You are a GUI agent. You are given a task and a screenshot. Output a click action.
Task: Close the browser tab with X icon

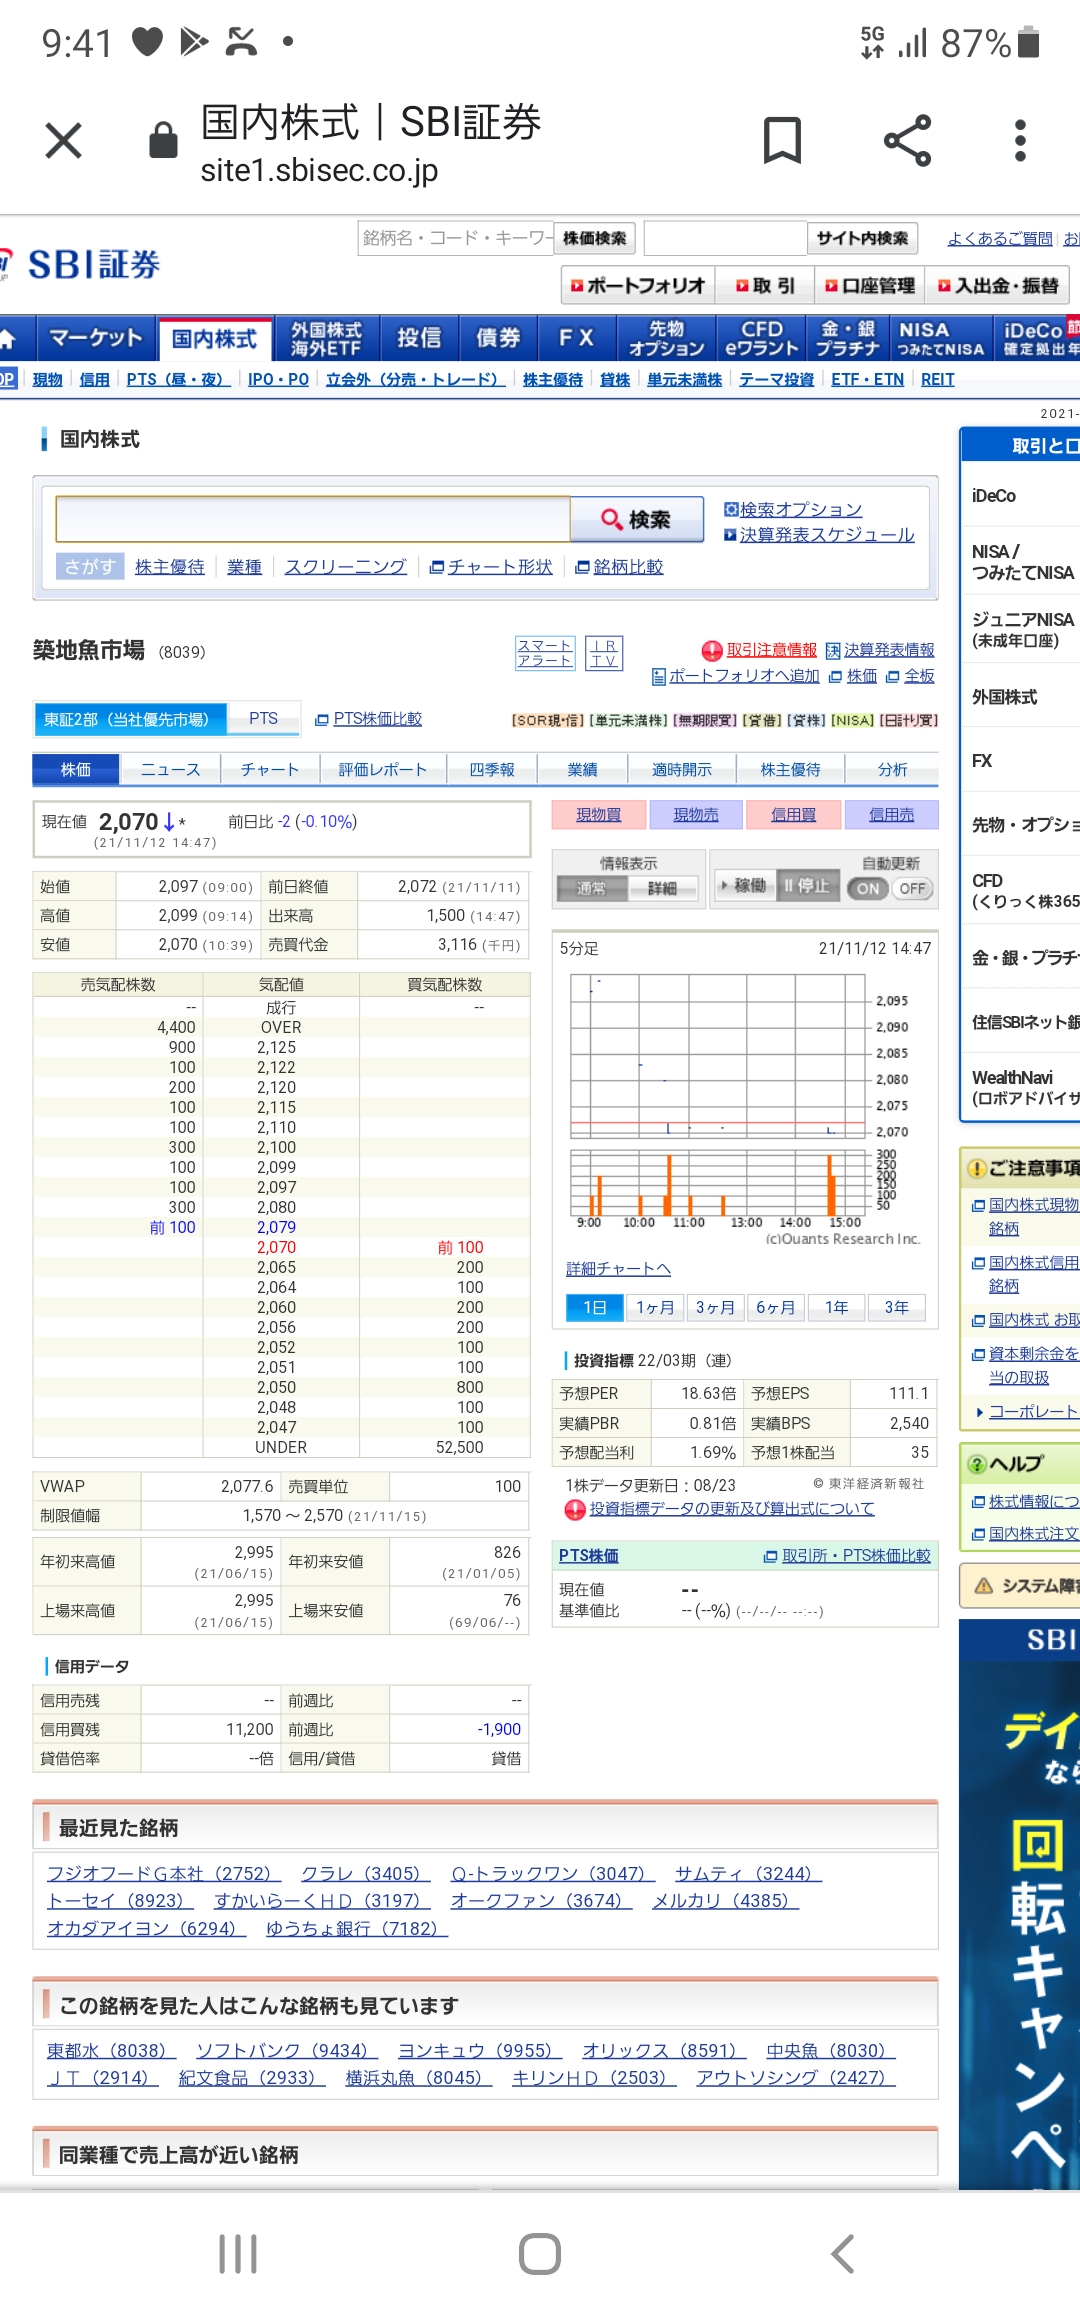[64, 141]
